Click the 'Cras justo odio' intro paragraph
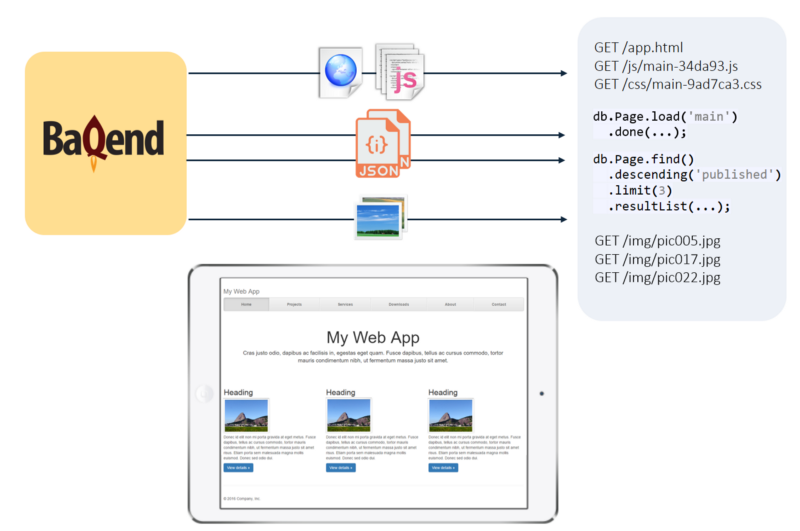 (x=373, y=357)
